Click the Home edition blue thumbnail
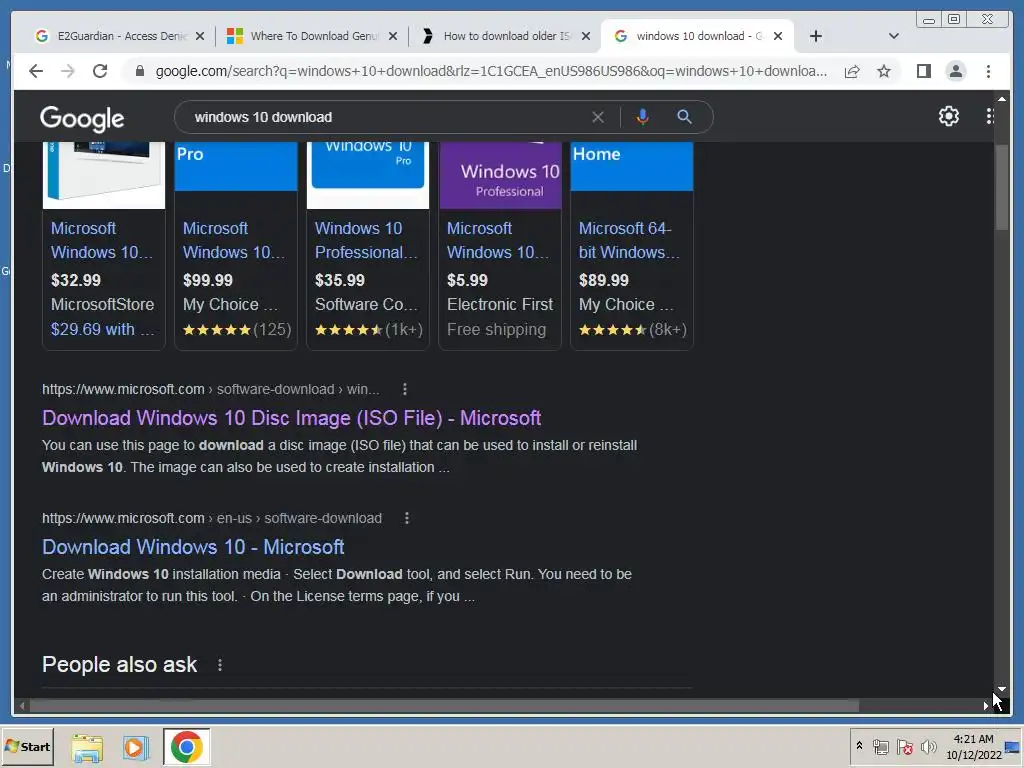Image resolution: width=1024 pixels, height=768 pixels. pyautogui.click(x=632, y=167)
